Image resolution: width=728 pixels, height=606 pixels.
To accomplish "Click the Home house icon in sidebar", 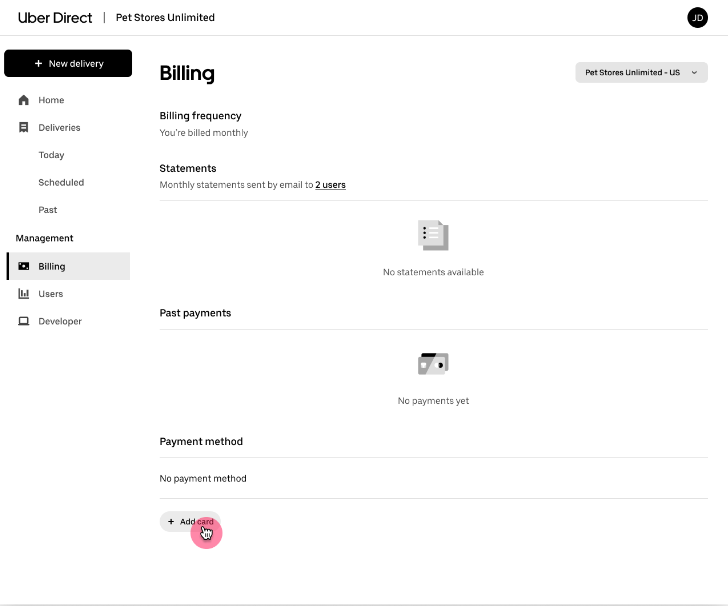I will coord(24,100).
